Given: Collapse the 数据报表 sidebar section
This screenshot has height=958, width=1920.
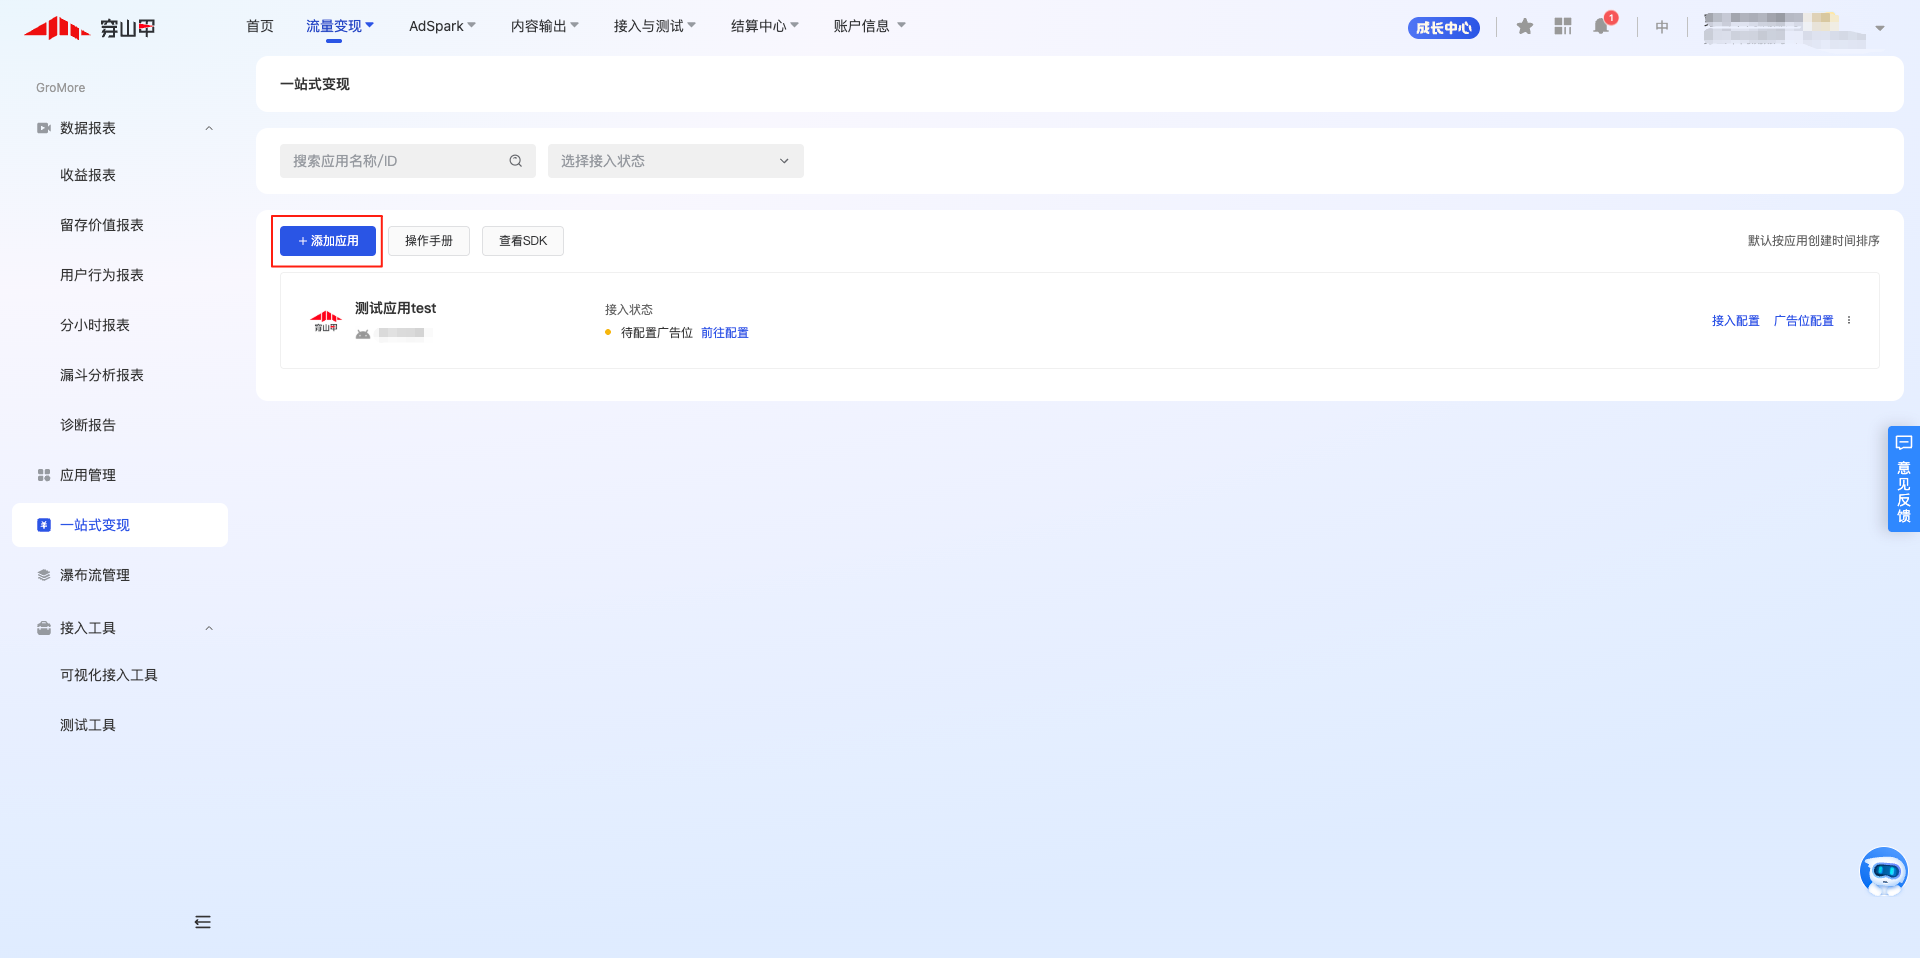Looking at the screenshot, I should [x=209, y=128].
